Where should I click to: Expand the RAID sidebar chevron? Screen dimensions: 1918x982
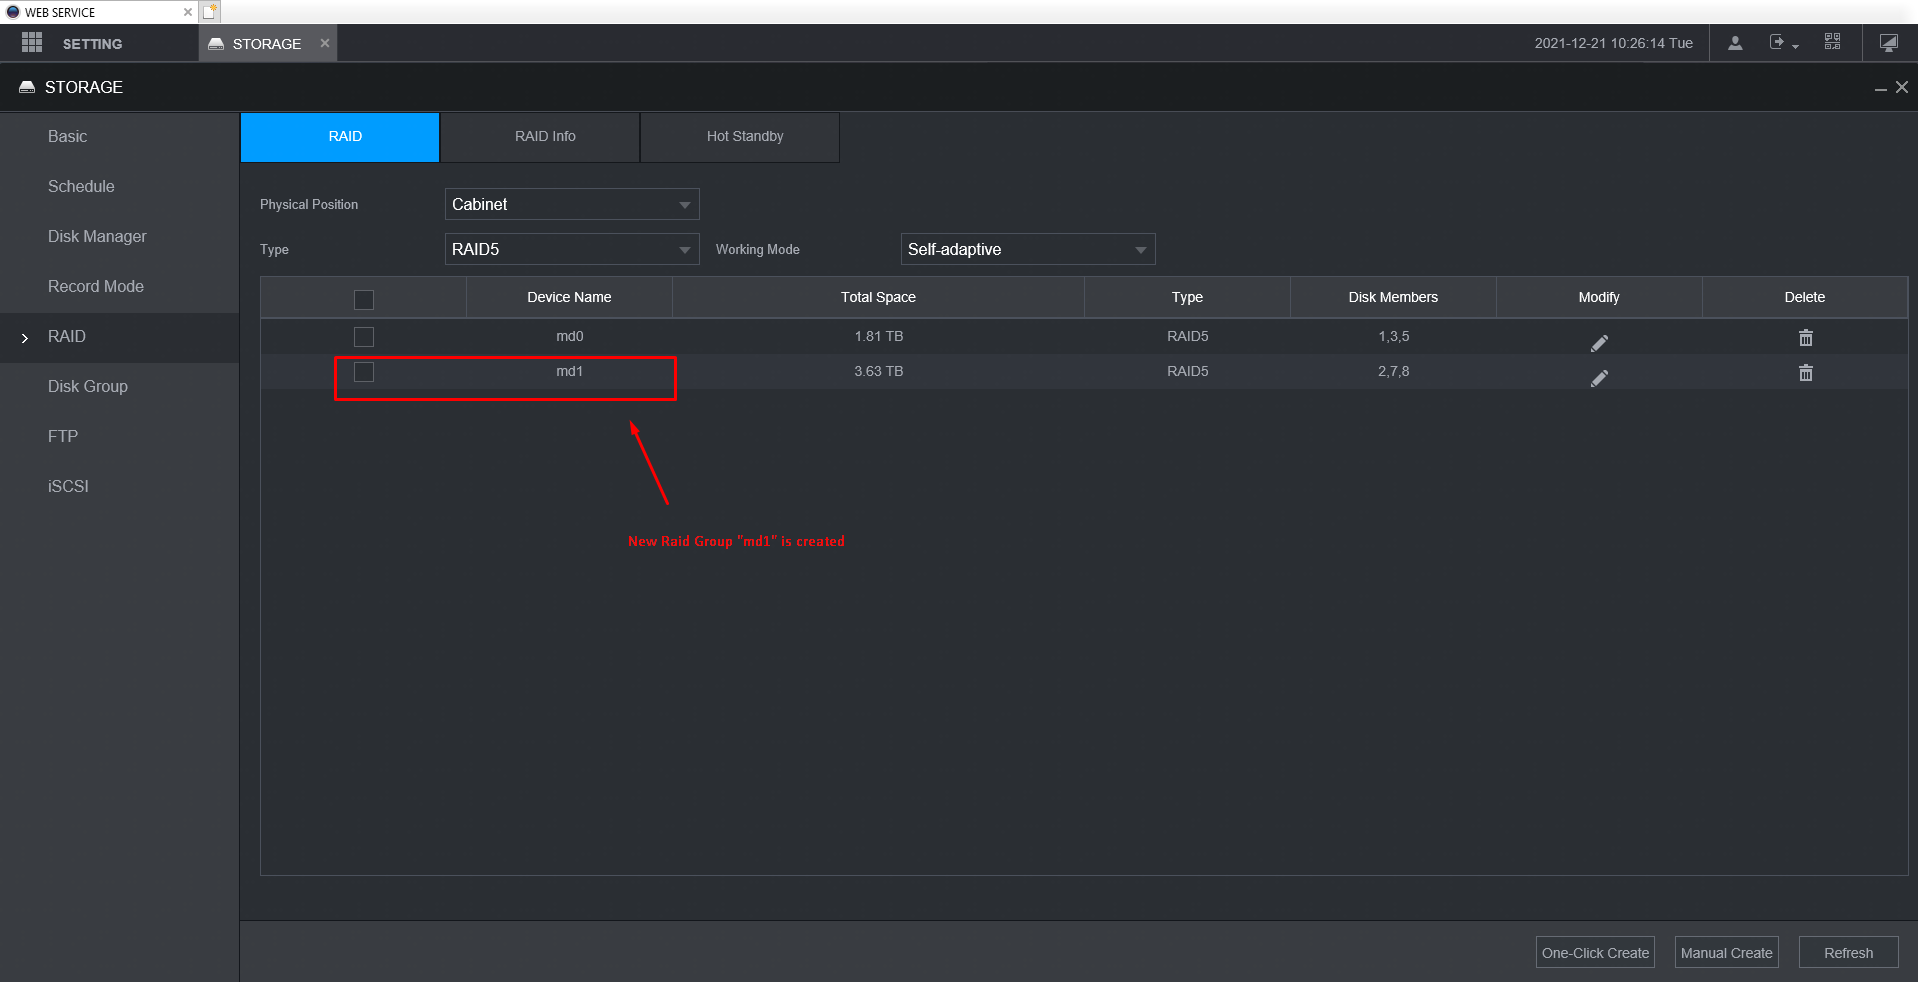[25, 338]
